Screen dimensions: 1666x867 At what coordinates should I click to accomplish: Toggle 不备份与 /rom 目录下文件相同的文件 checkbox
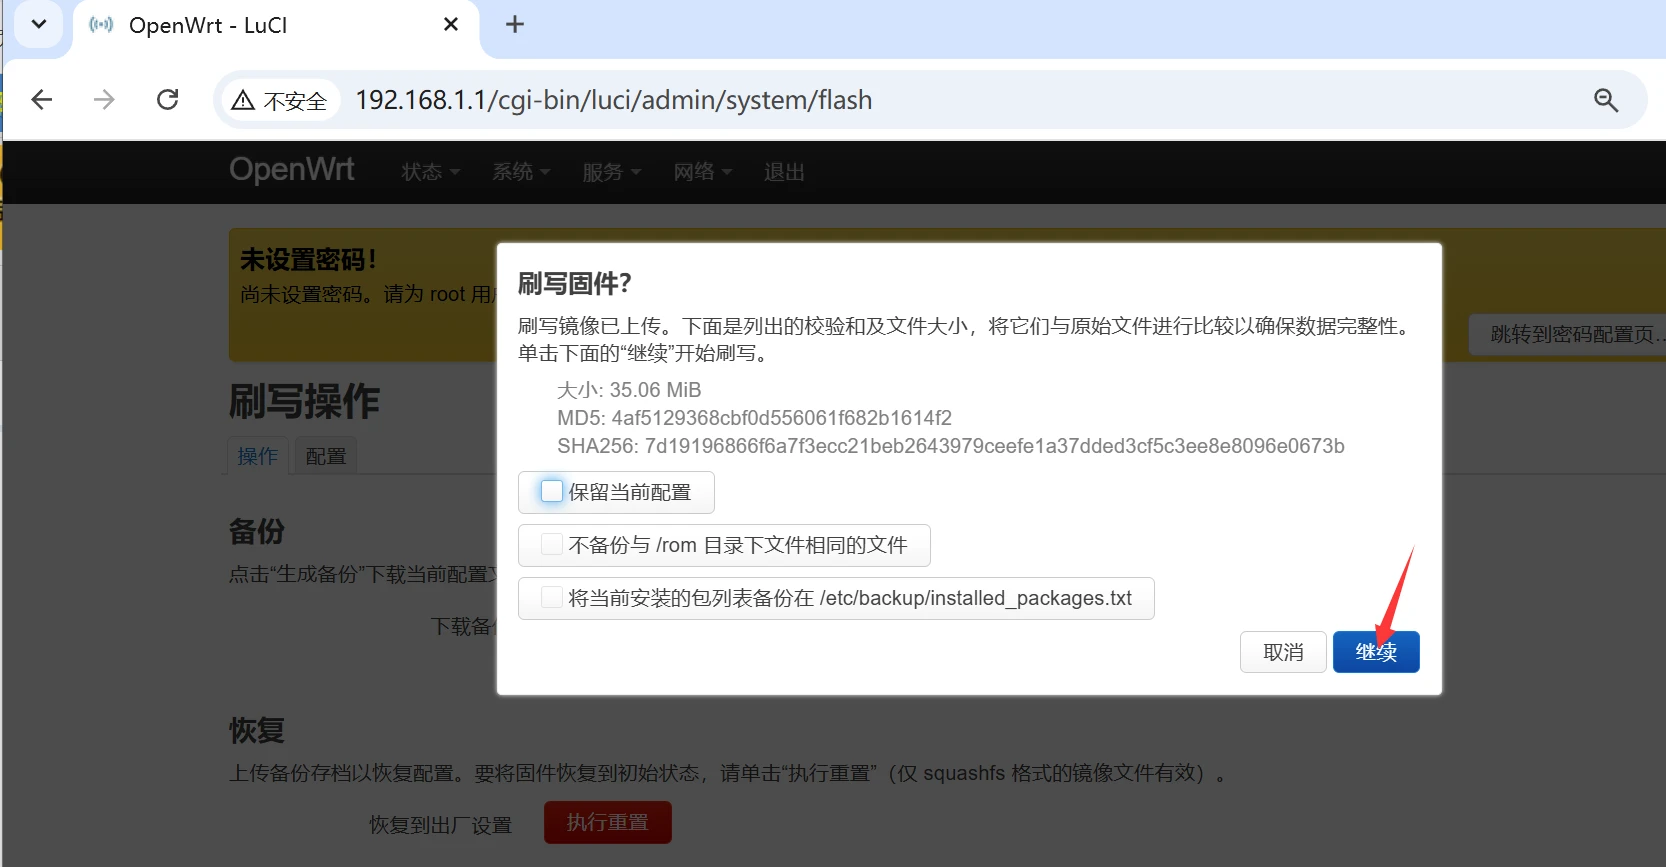point(551,544)
